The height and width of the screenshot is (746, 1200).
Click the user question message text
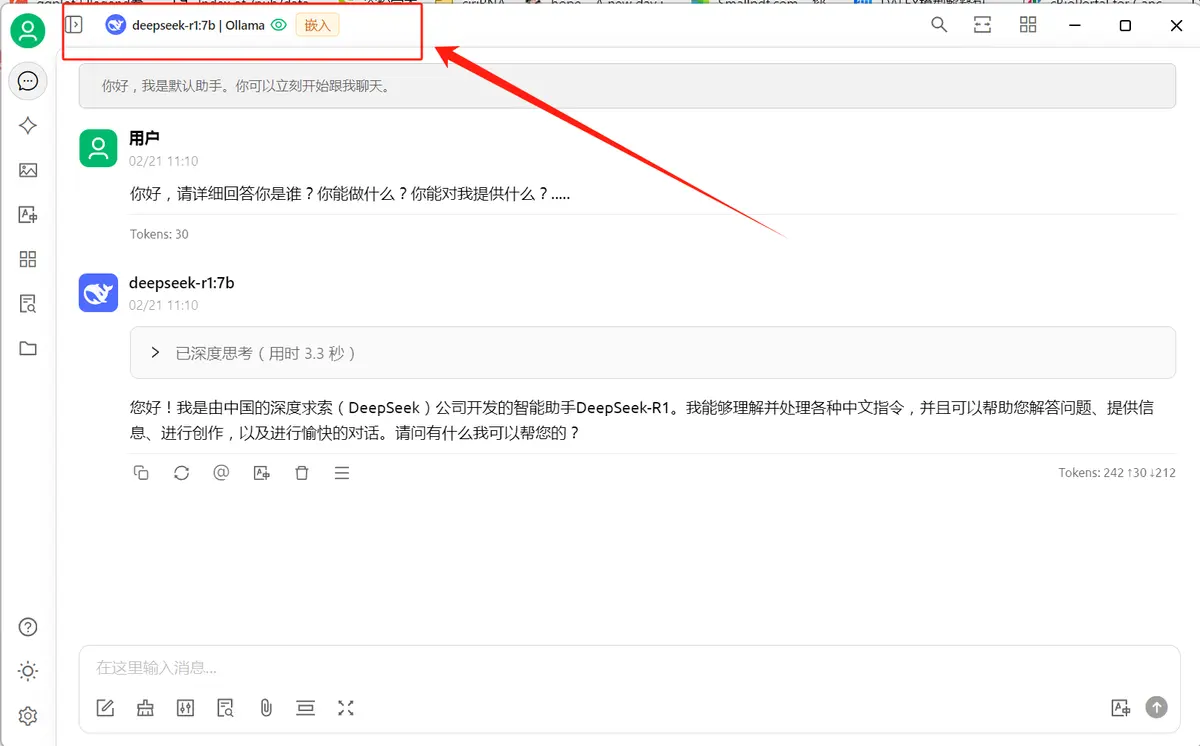point(350,194)
